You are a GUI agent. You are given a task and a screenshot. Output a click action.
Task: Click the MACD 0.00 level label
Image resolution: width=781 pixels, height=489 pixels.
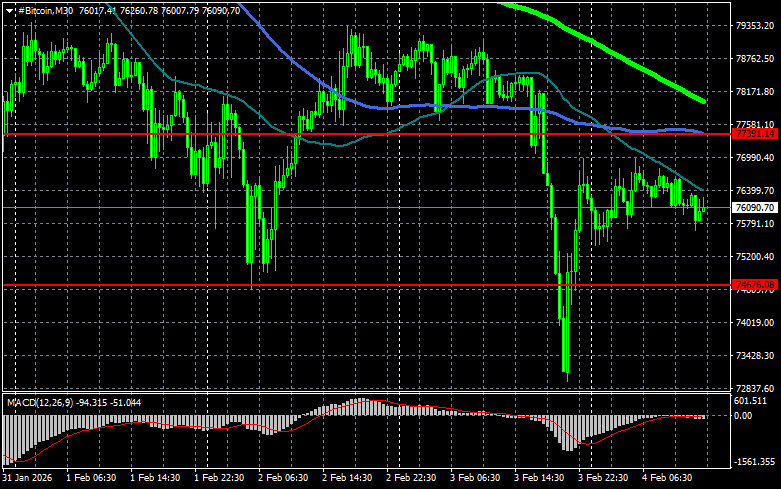coord(743,415)
